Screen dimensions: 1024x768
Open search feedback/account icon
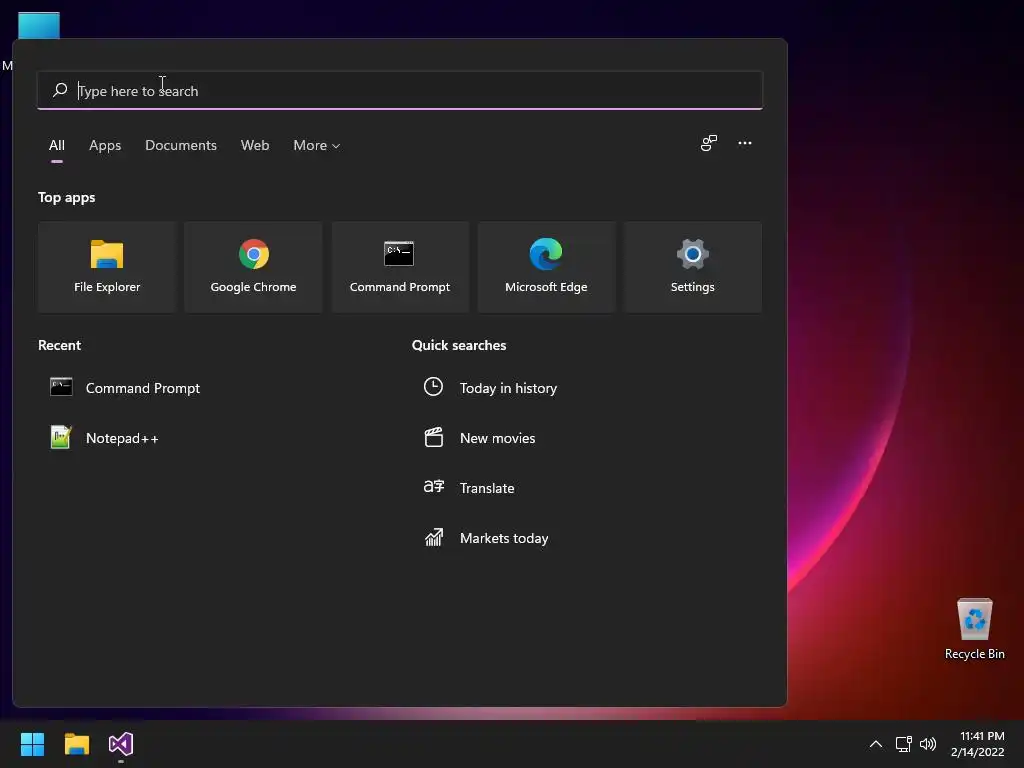pos(709,143)
